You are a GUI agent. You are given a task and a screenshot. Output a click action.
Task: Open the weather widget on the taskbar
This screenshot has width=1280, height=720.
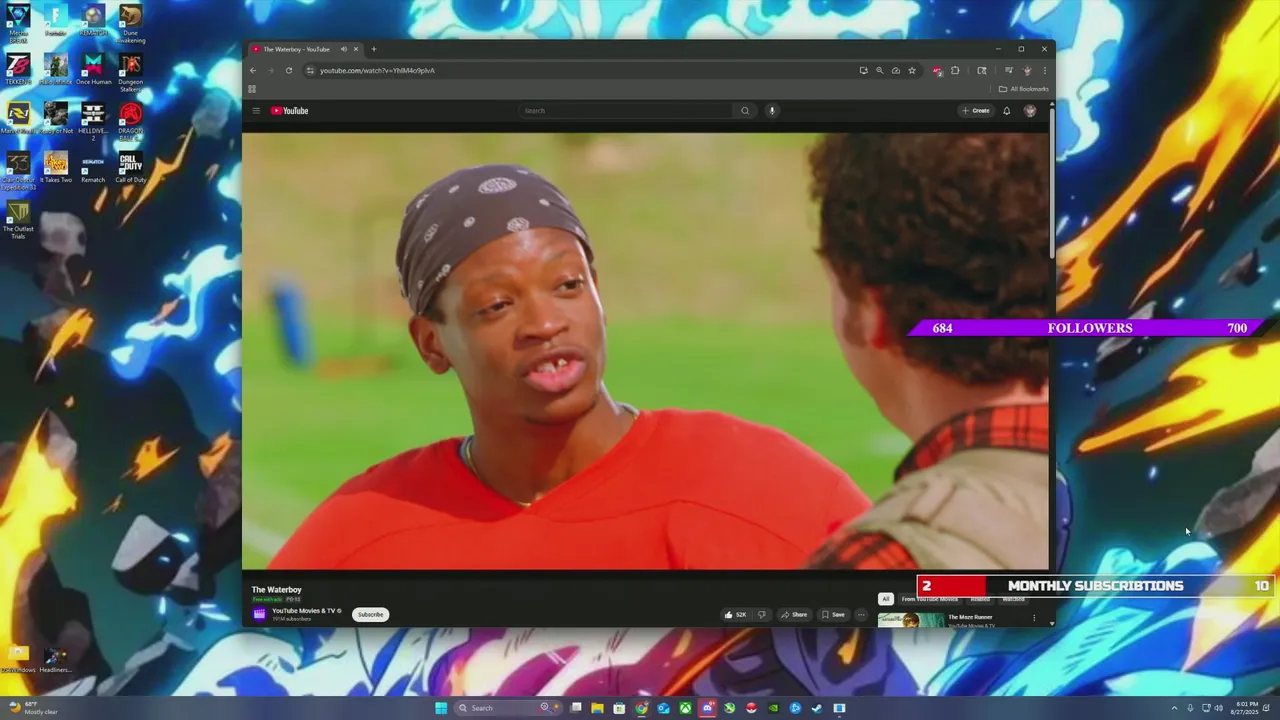[x=33, y=708]
